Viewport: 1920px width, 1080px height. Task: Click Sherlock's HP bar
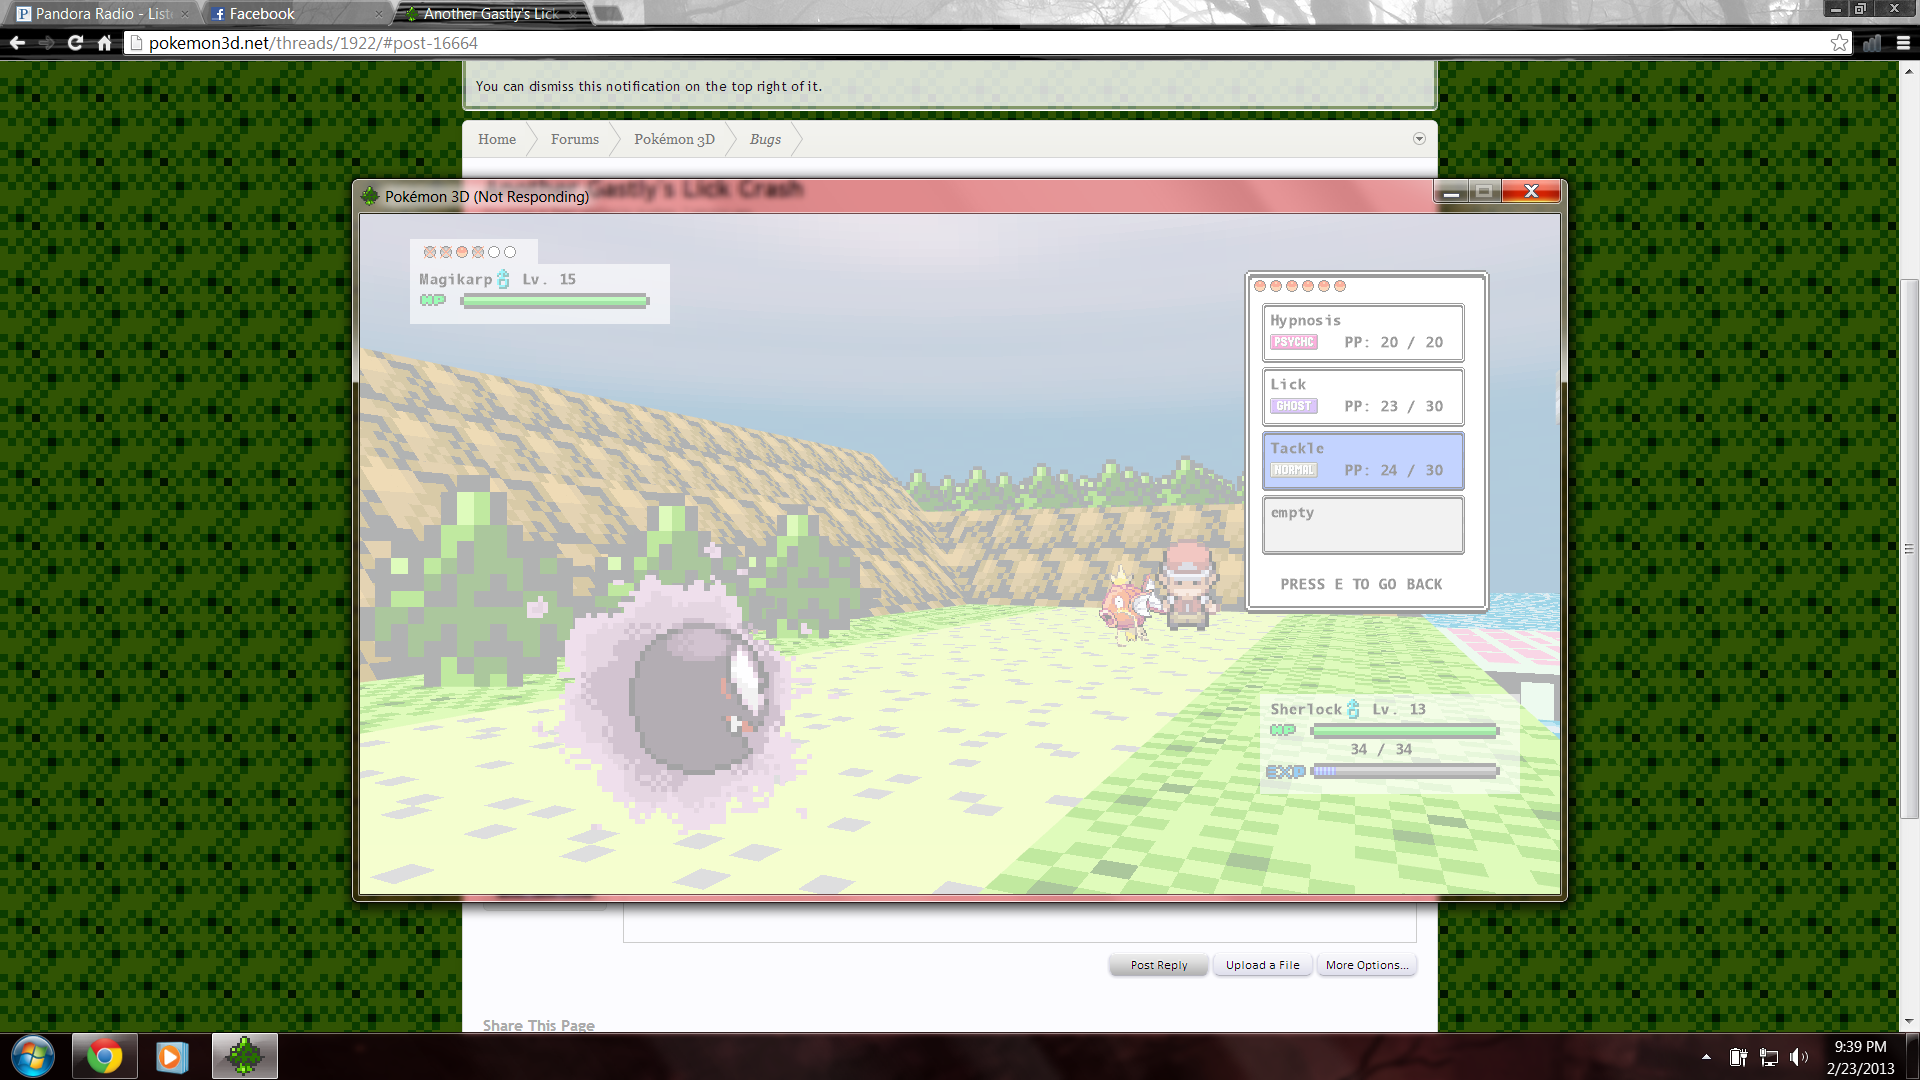pos(1404,731)
